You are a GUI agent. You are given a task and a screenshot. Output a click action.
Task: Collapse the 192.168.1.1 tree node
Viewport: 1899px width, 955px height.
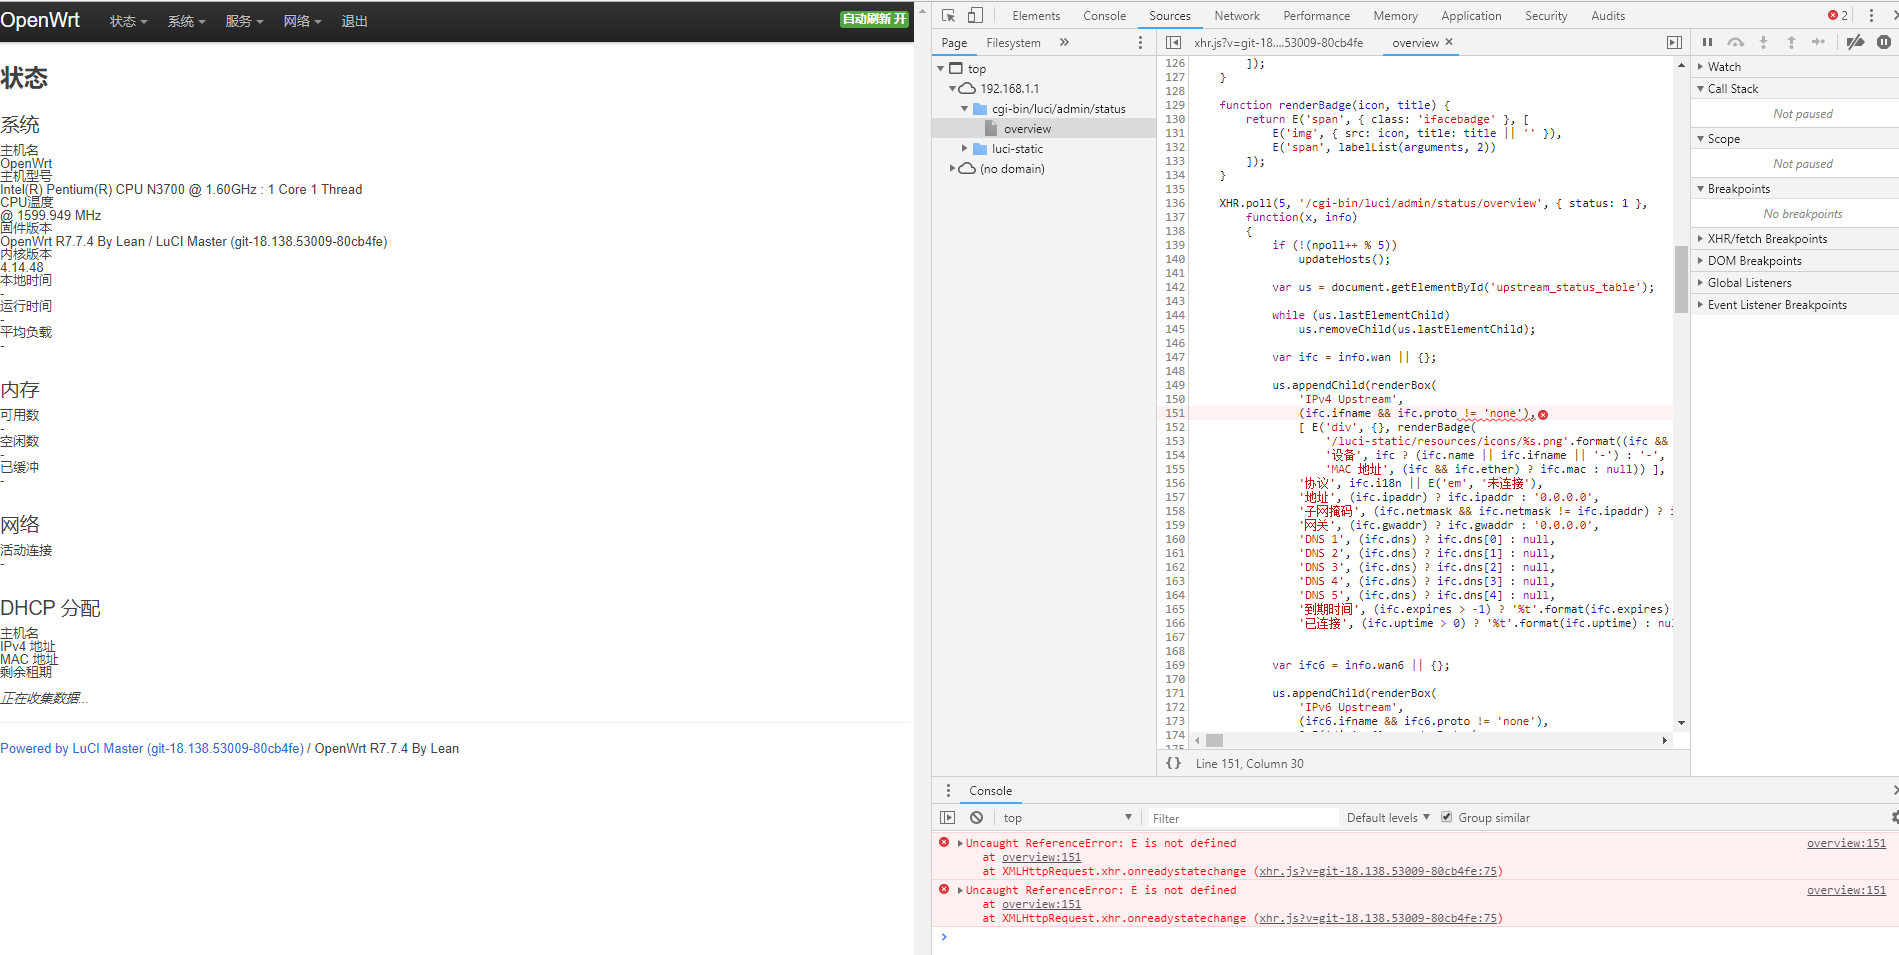point(953,88)
